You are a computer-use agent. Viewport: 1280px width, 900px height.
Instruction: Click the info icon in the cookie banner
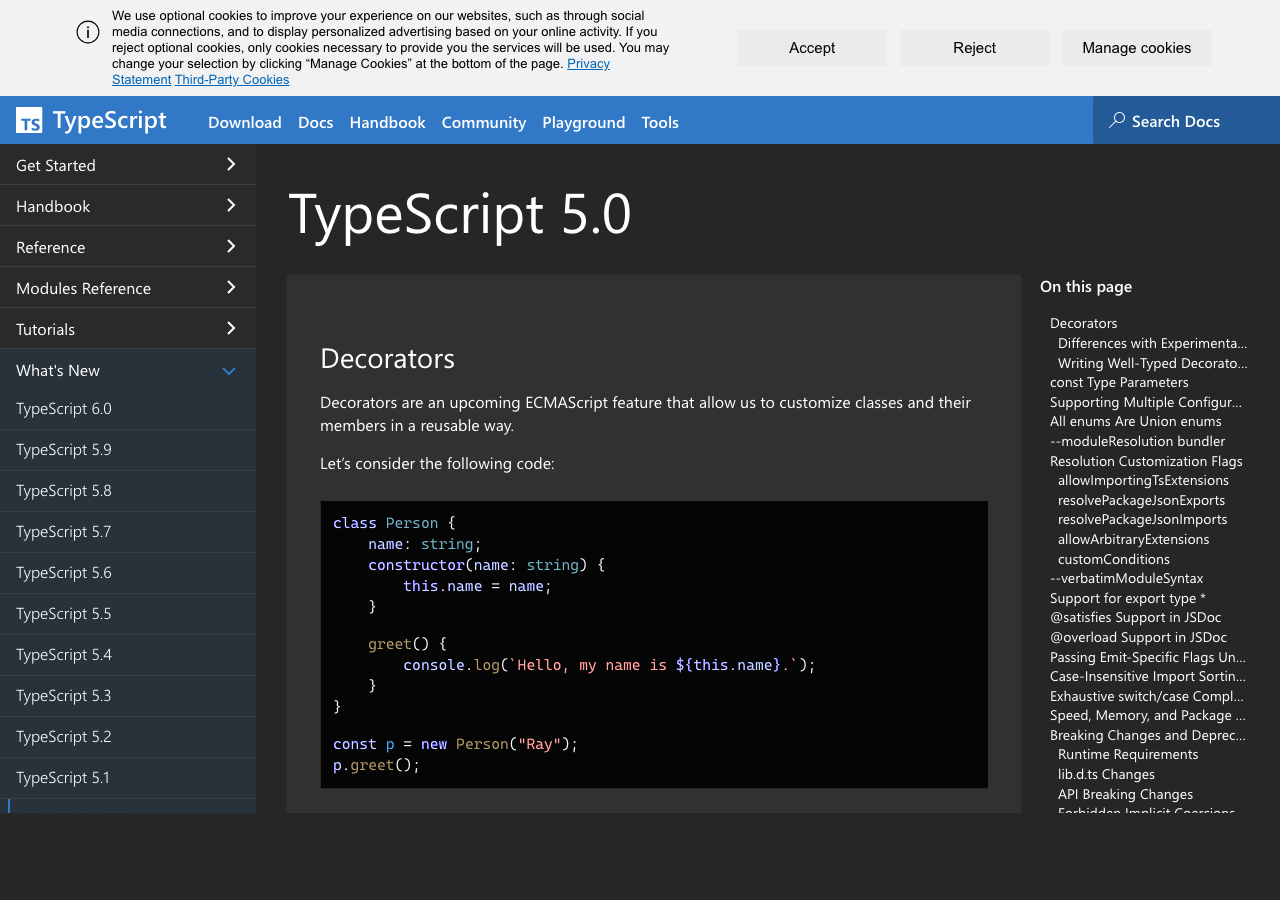pos(87,32)
